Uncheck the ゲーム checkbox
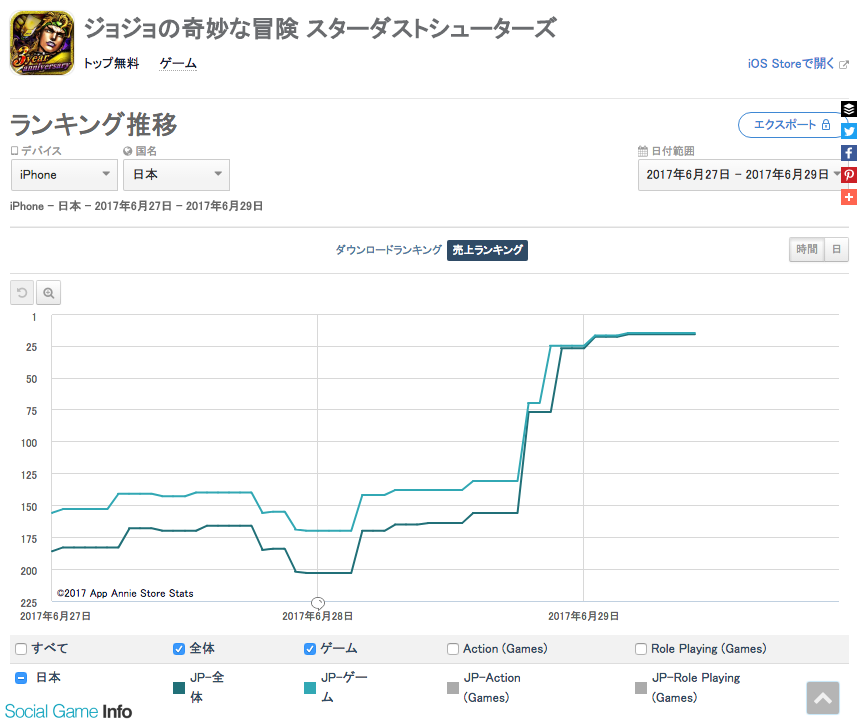 coord(310,649)
